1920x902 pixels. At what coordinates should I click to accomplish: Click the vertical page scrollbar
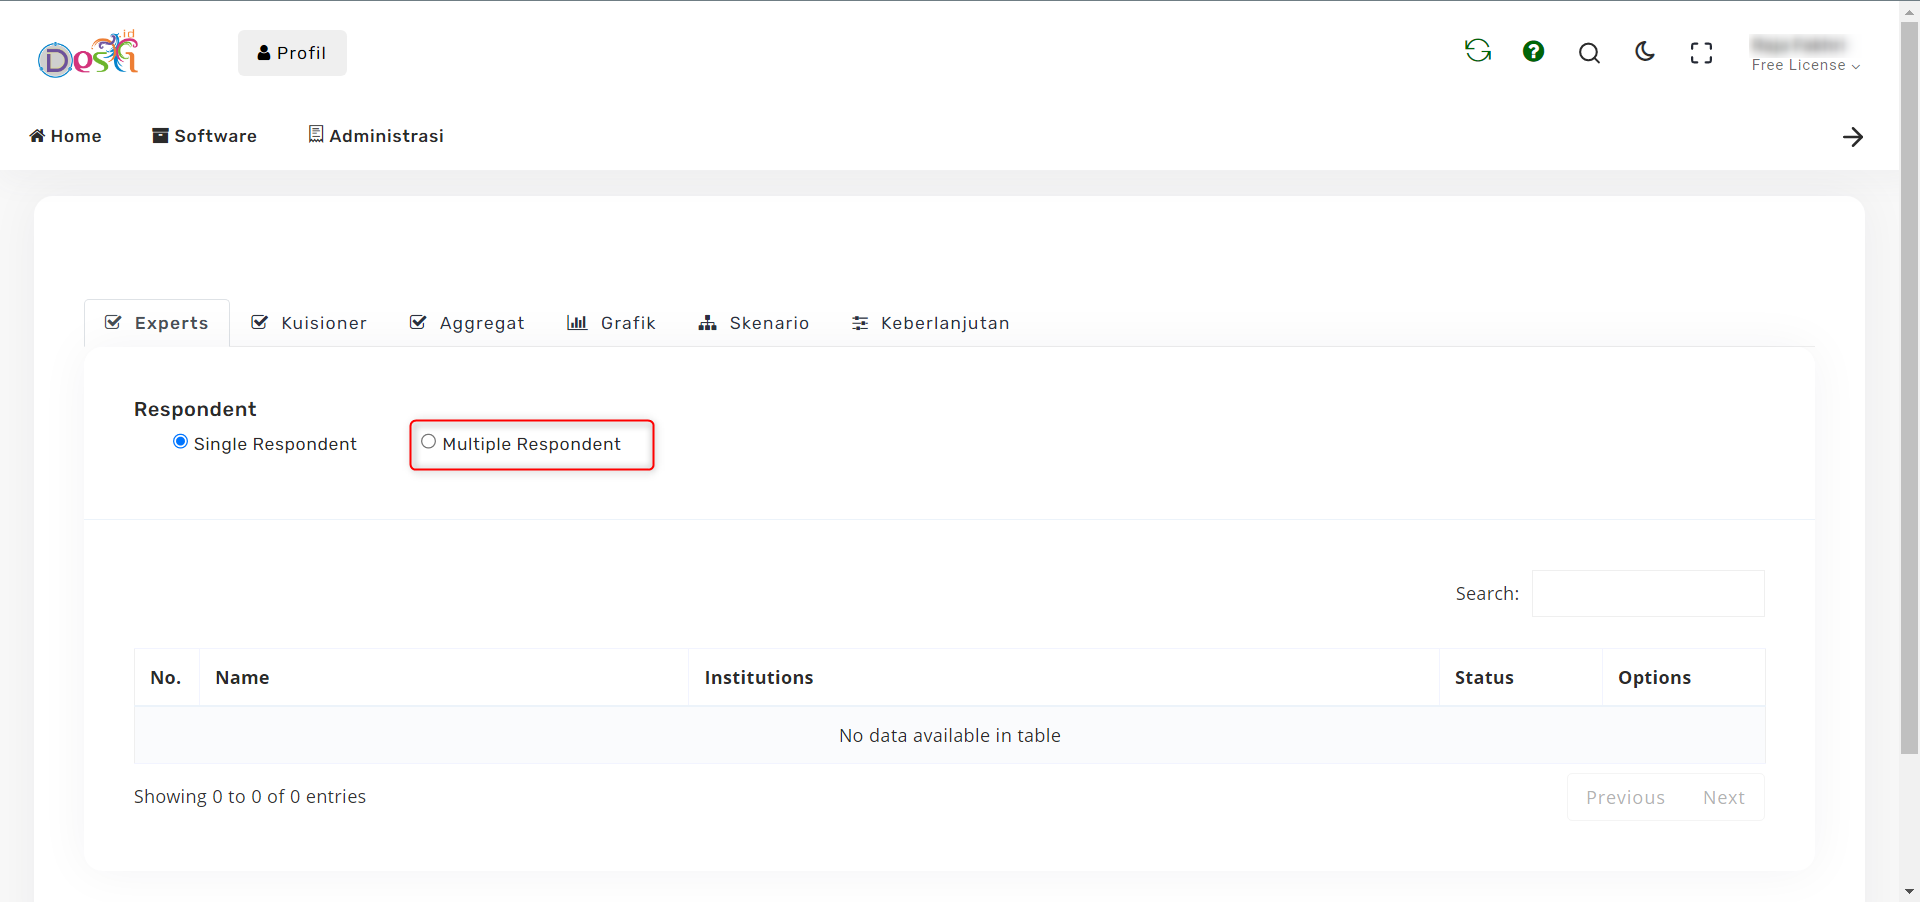point(1909,400)
